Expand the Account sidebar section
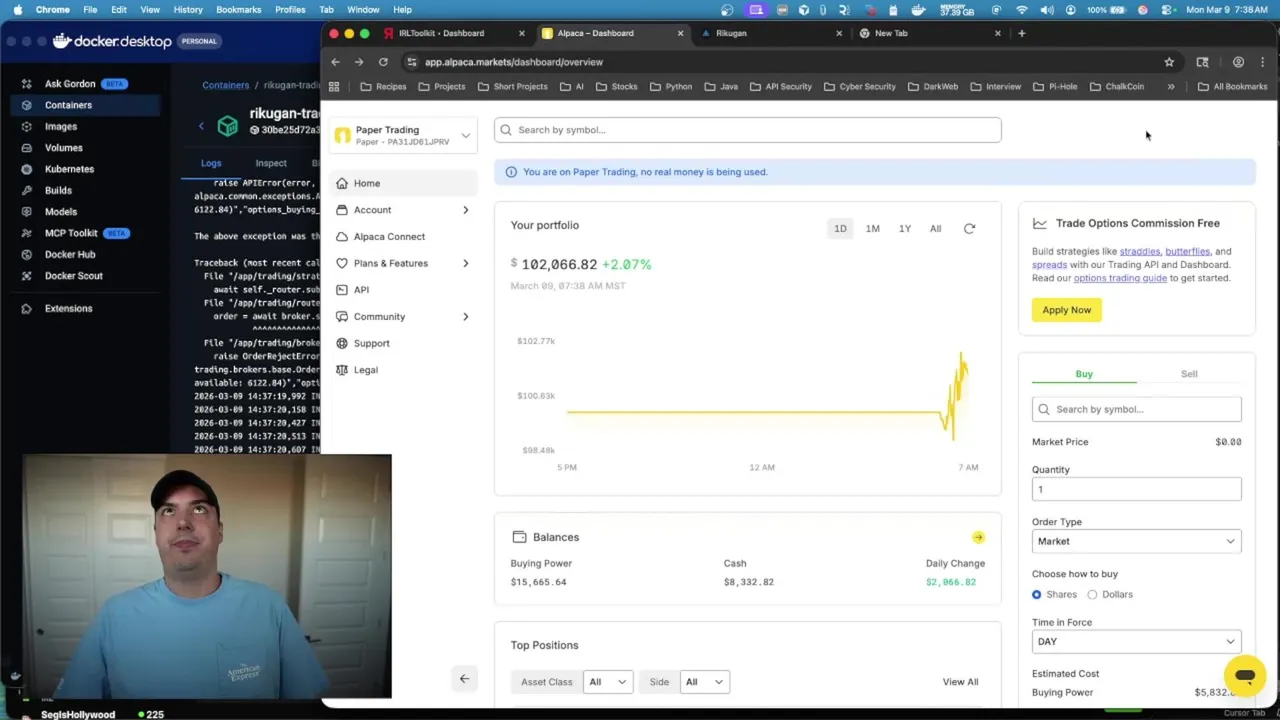 tap(402, 210)
